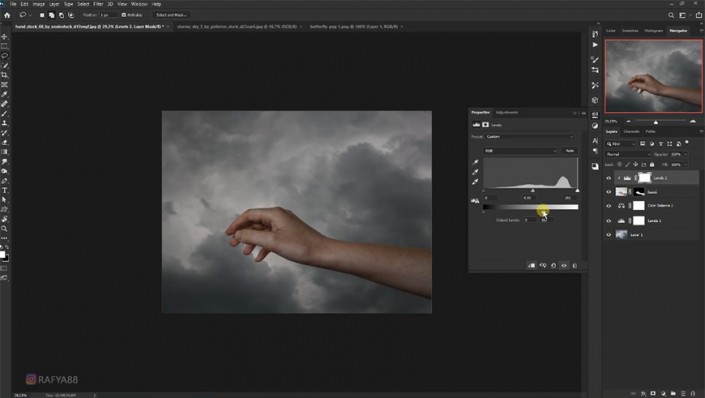The image size is (705, 398).
Task: Click the Navigator zoom slider handle
Action: (656, 122)
